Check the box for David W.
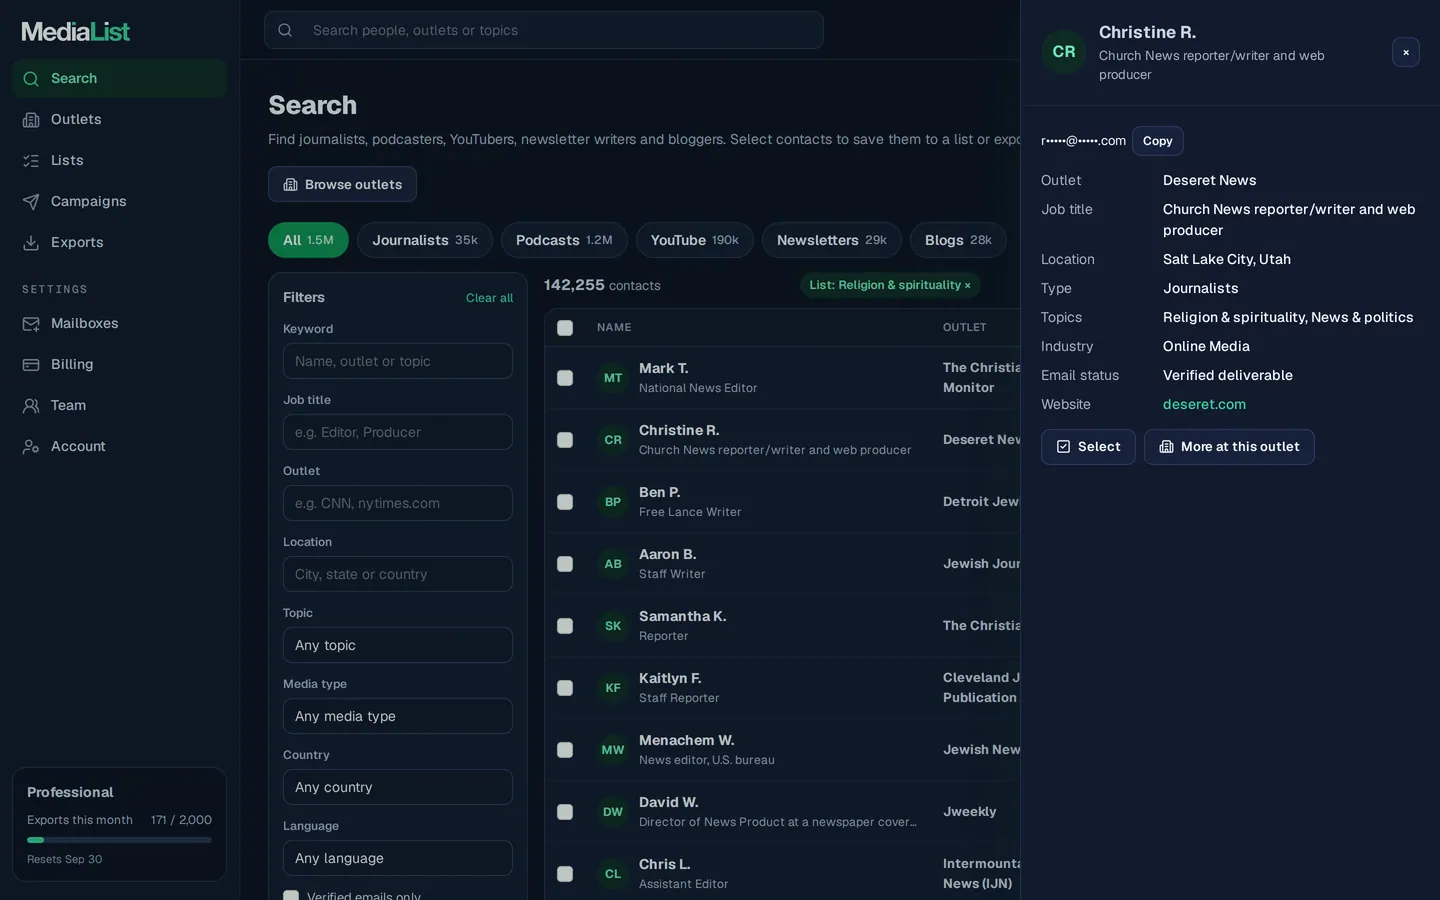This screenshot has height=900, width=1440. click(565, 812)
